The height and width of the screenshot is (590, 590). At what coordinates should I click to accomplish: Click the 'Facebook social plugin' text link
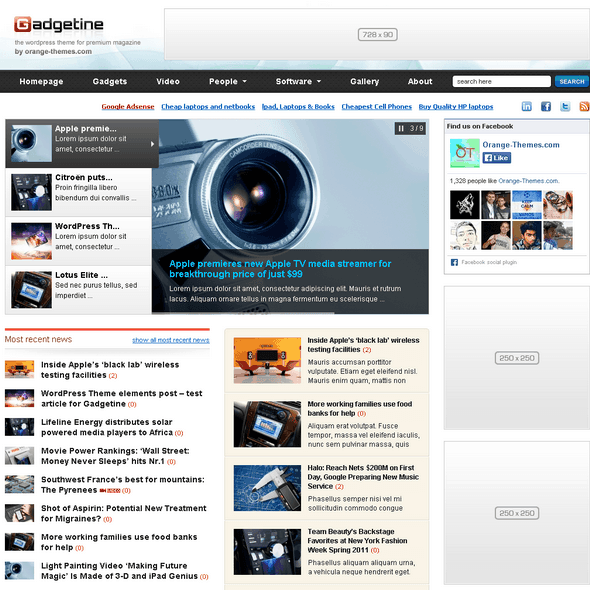tap(489, 262)
